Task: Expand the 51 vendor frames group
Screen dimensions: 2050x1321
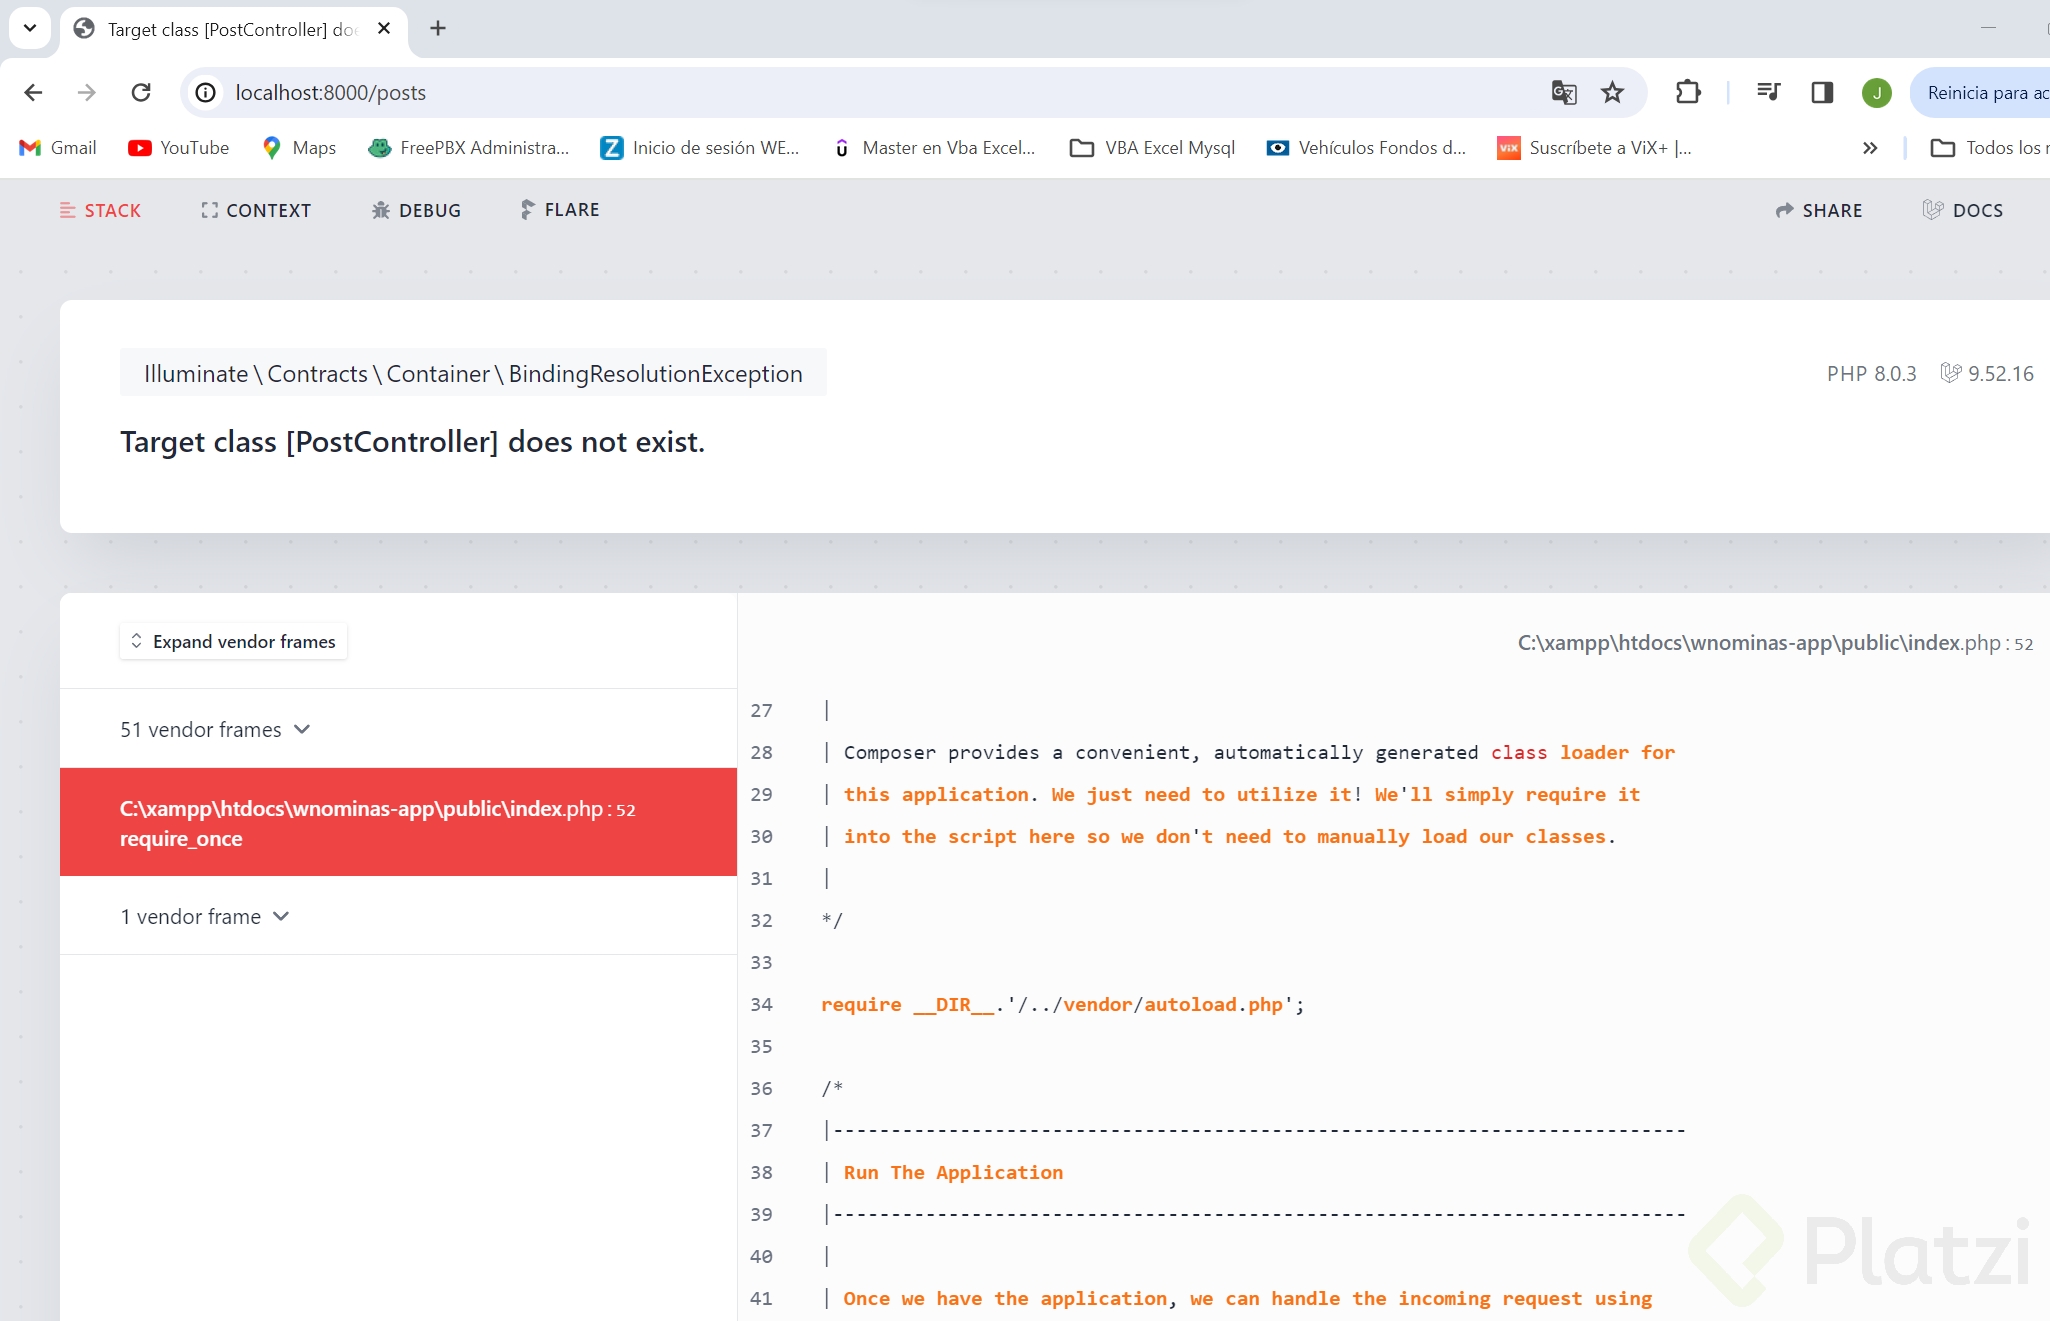Action: [215, 730]
